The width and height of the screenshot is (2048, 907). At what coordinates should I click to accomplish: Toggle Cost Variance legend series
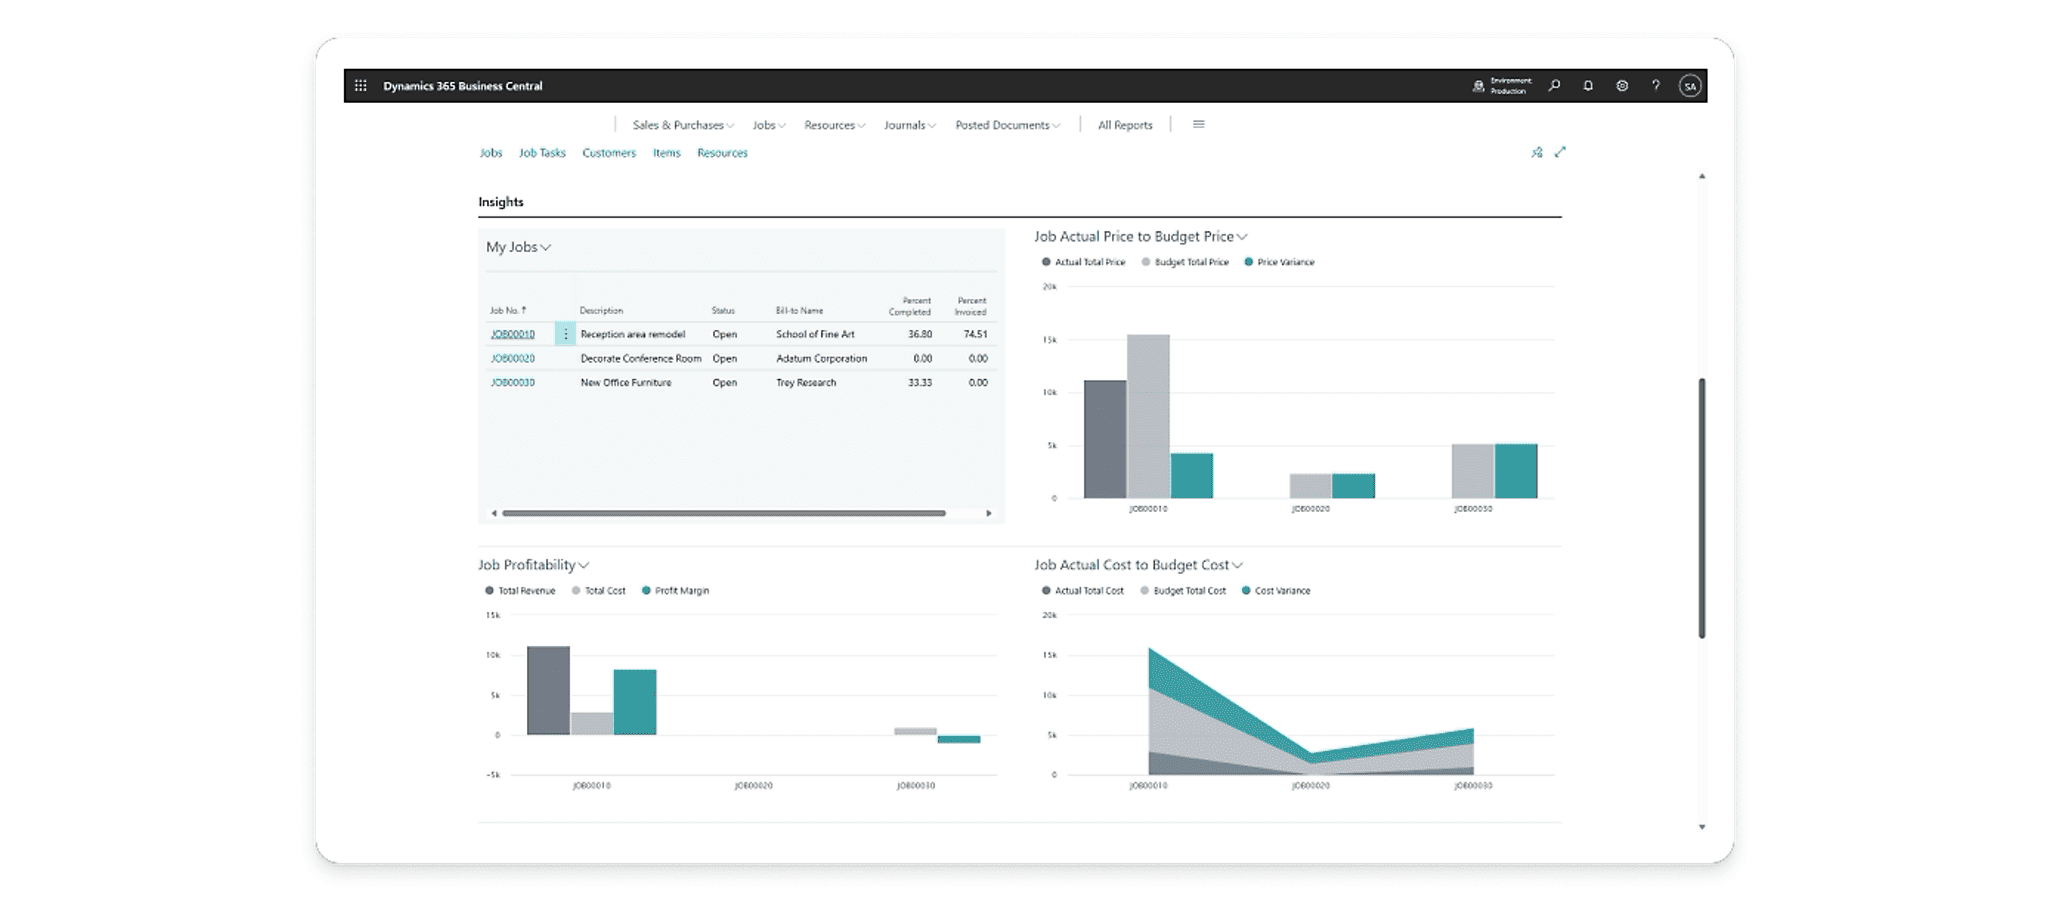coord(1276,591)
